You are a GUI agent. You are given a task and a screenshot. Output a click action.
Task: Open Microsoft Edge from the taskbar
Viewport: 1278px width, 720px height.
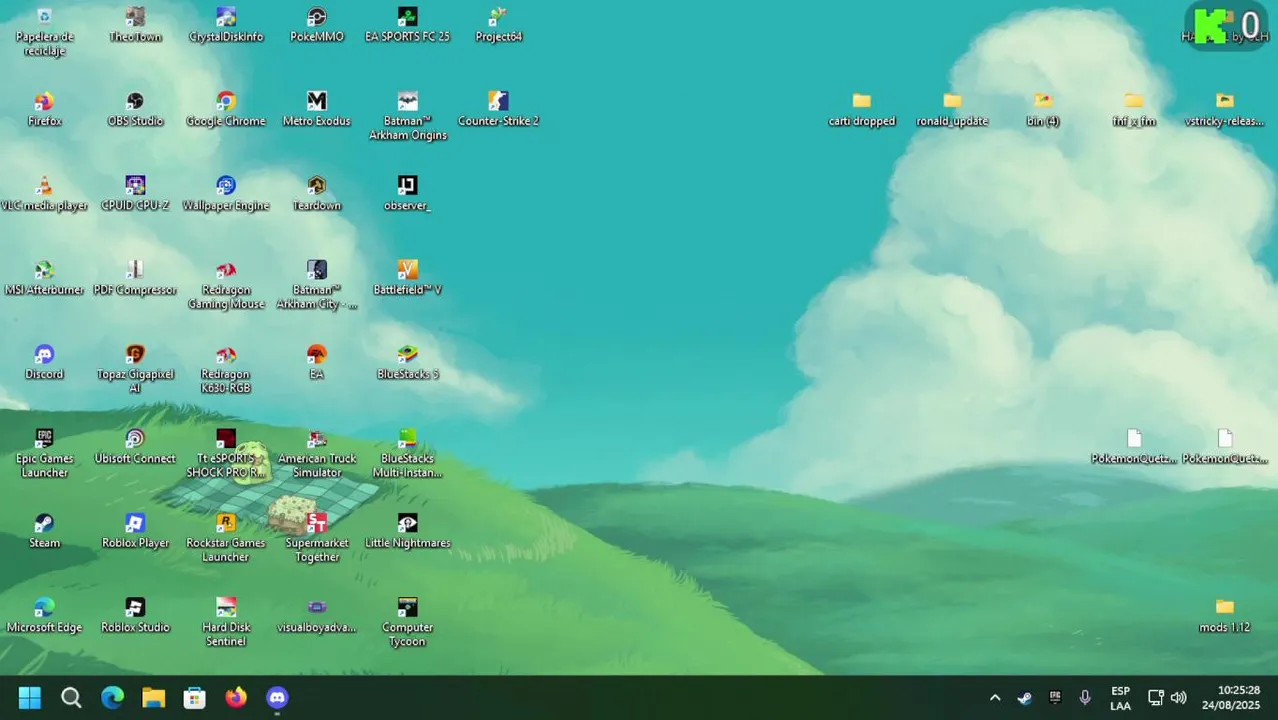pos(112,698)
